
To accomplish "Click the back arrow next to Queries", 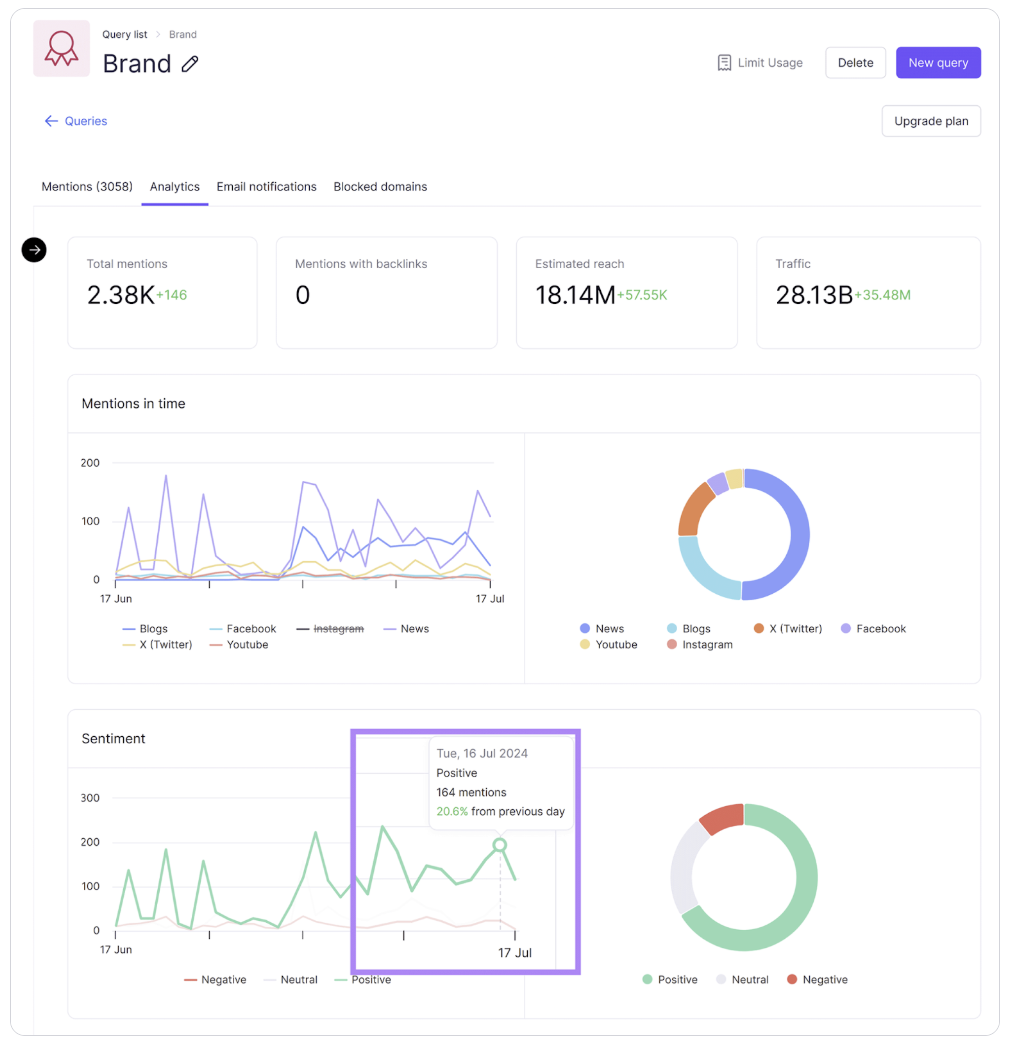I will click(51, 121).
